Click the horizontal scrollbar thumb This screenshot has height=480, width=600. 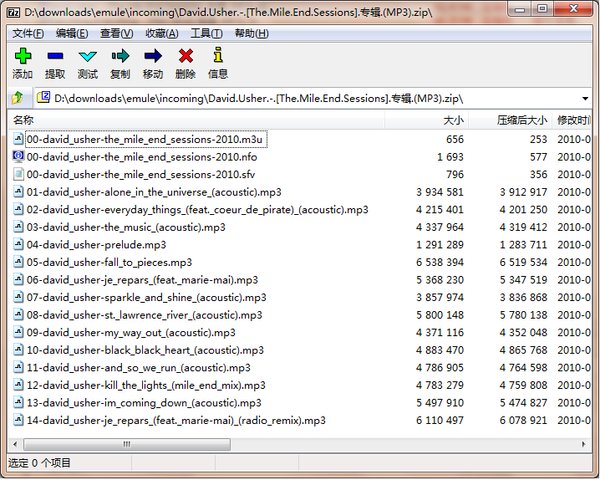[x=127, y=444]
